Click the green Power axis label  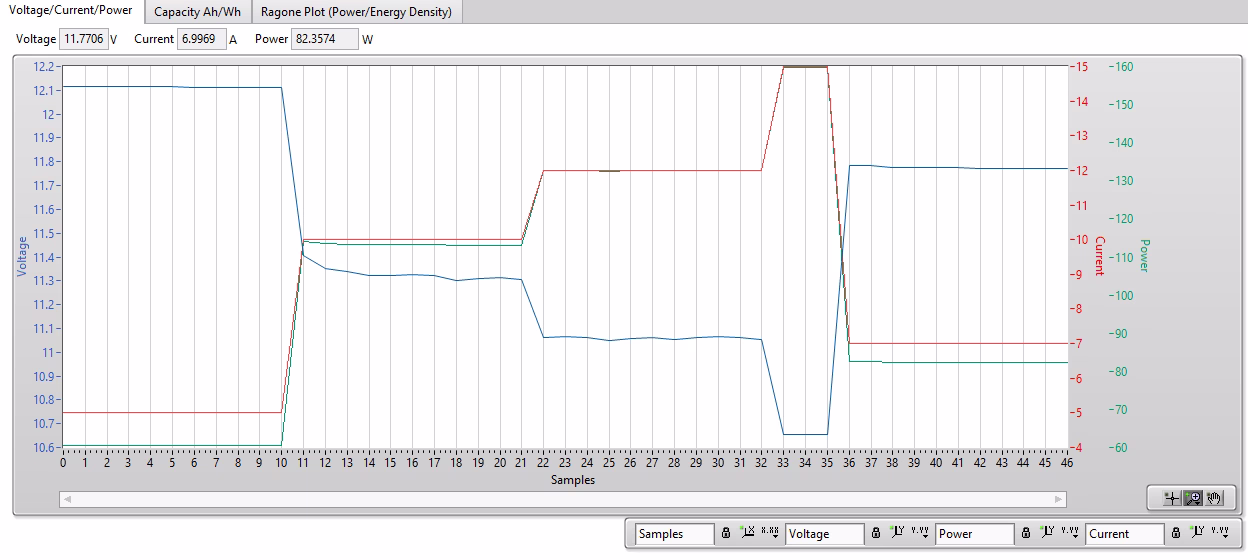click(x=1145, y=256)
